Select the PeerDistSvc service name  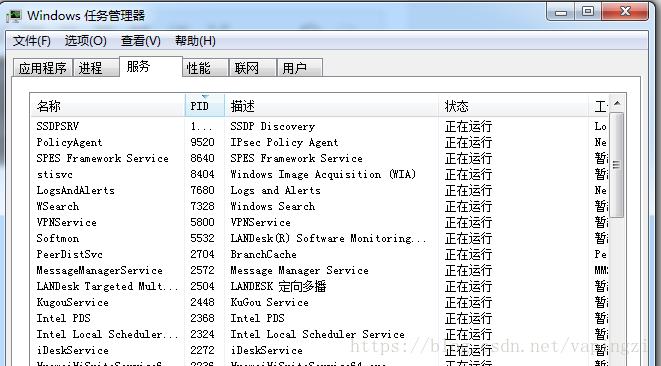[70, 255]
